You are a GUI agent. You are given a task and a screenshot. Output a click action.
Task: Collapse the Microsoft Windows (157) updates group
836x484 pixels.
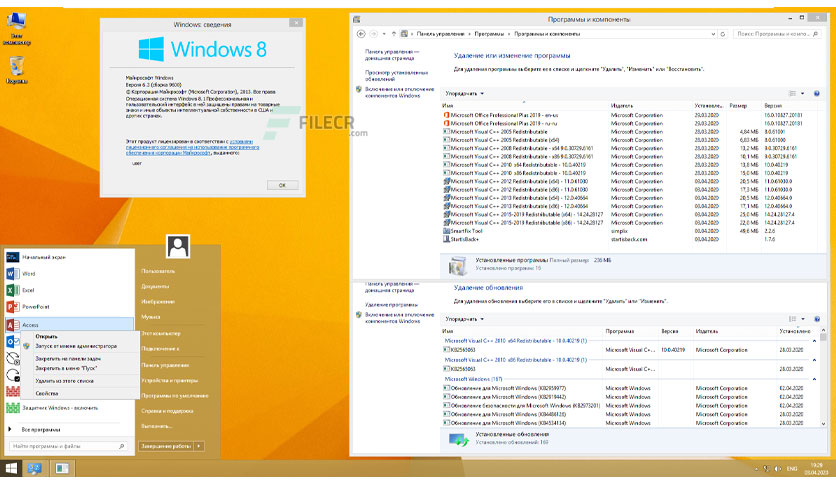[x=814, y=379]
